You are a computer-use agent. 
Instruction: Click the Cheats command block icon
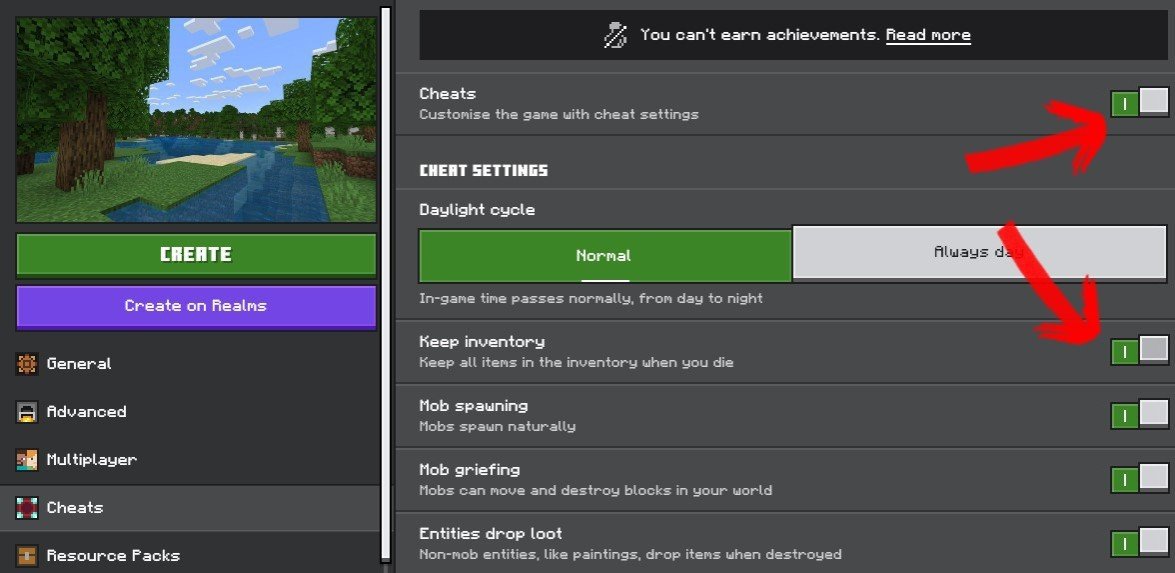(27, 508)
